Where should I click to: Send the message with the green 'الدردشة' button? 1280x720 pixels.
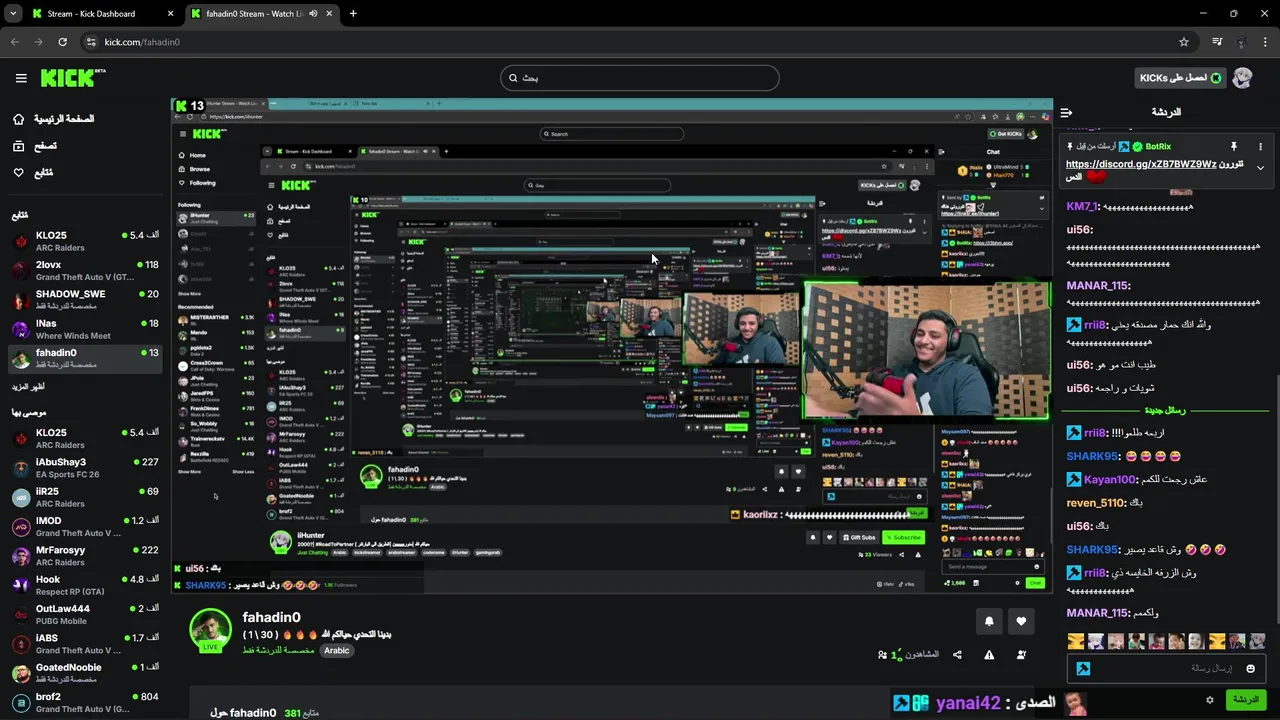point(1246,700)
